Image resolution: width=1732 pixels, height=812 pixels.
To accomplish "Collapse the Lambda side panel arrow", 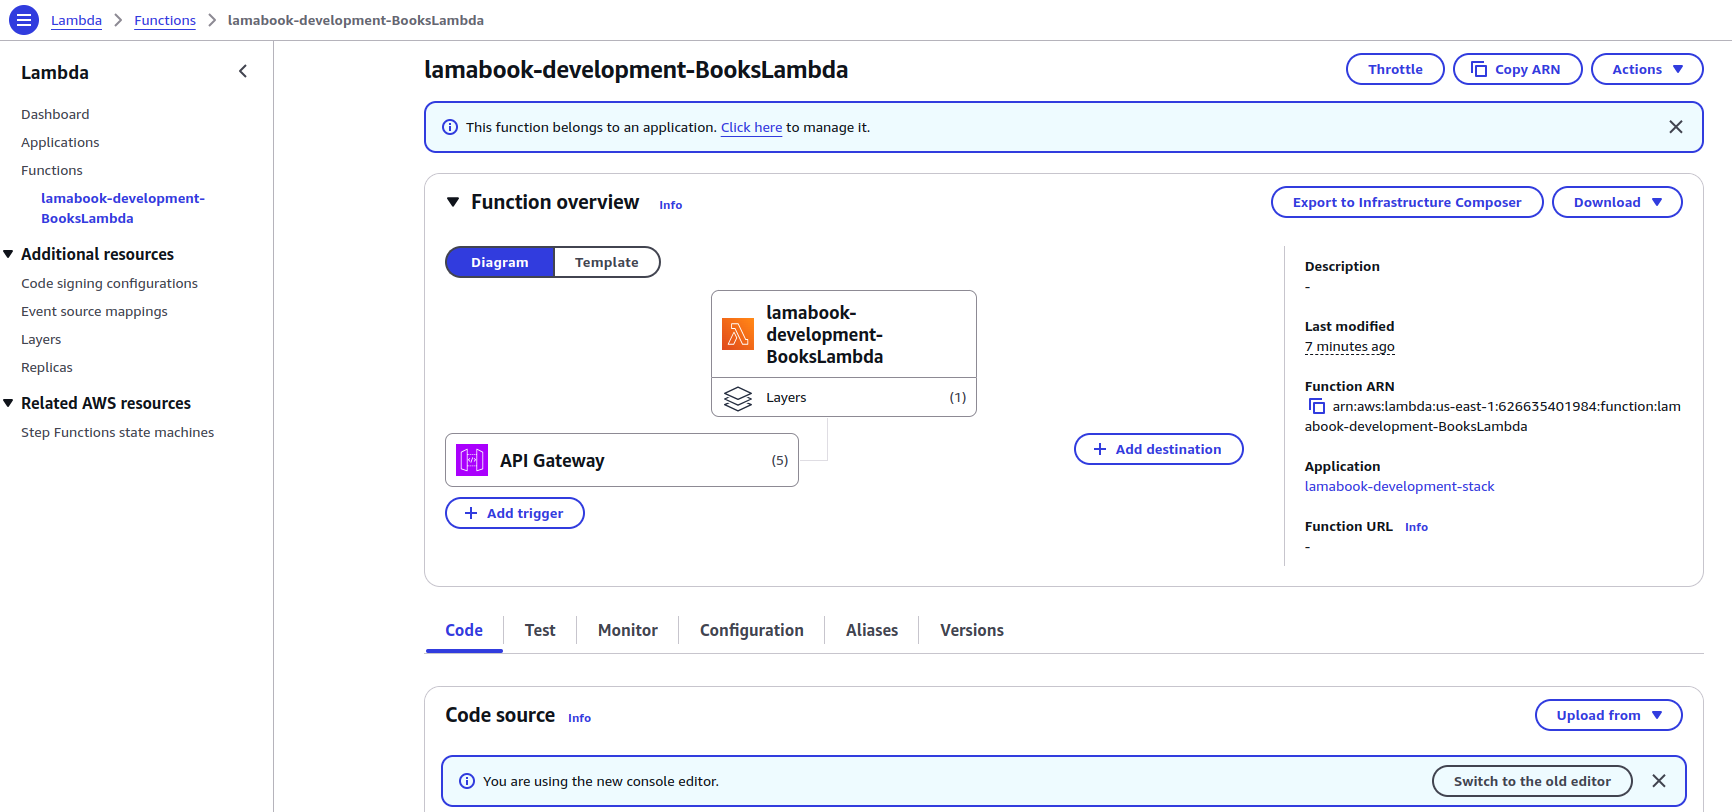I will [243, 71].
